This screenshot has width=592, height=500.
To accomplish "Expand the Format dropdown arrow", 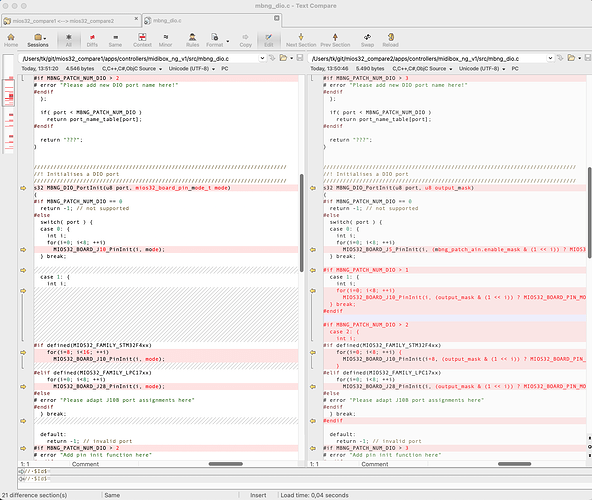I will 228,41.
